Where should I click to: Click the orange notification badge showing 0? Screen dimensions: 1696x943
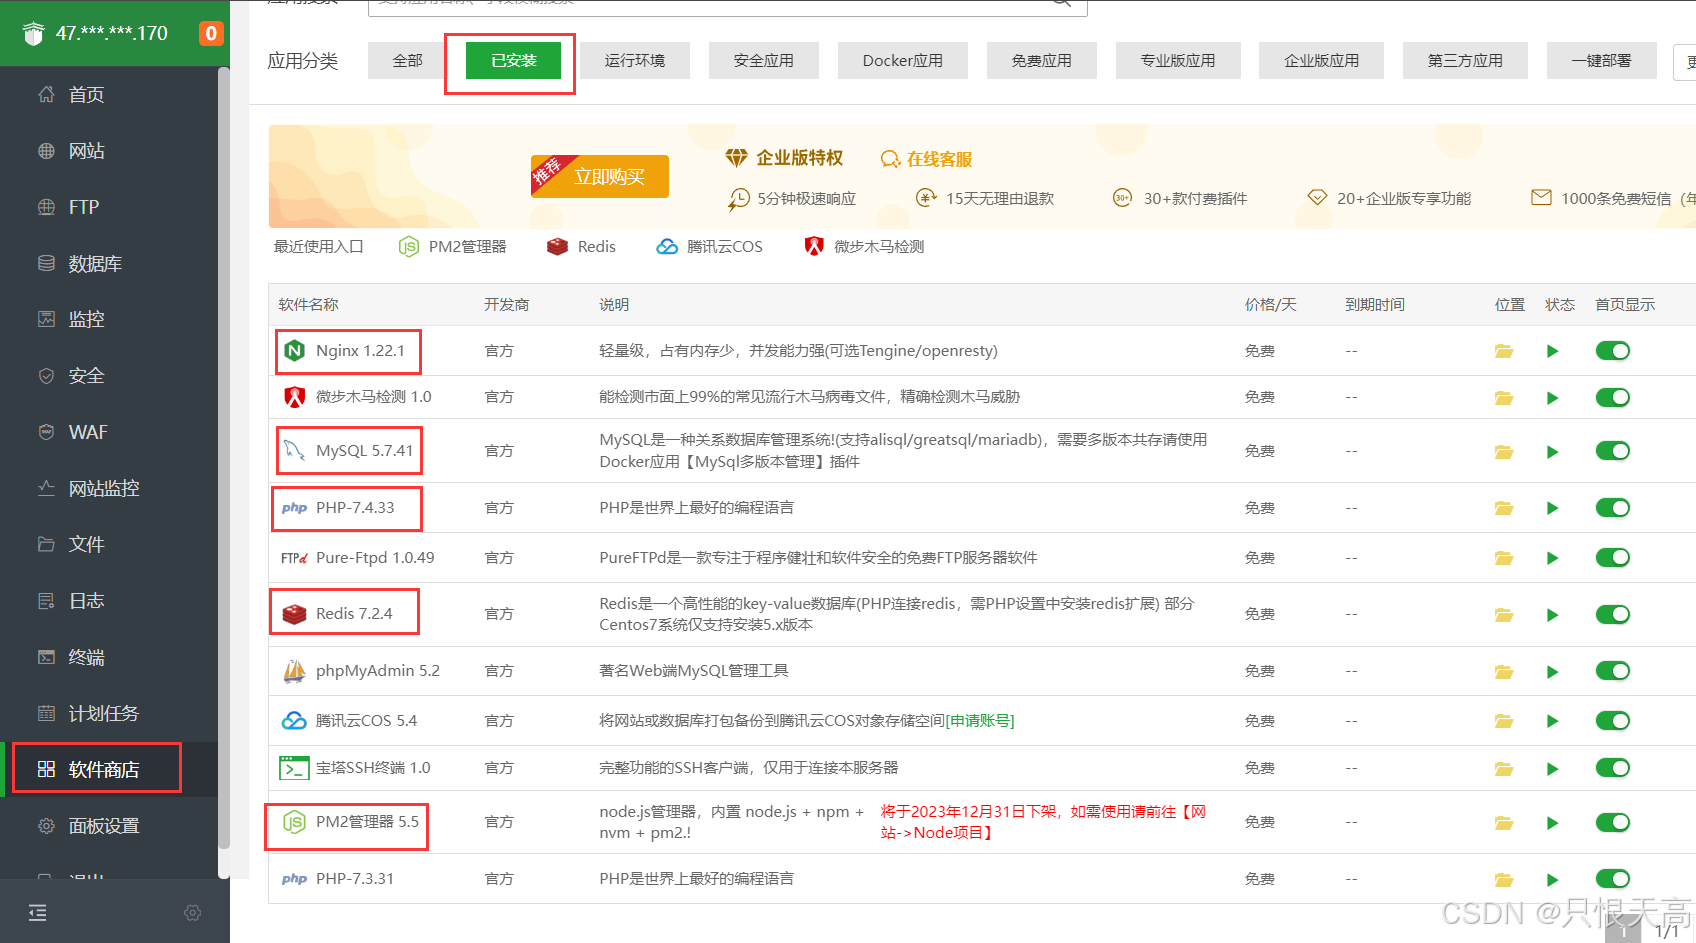coord(210,33)
